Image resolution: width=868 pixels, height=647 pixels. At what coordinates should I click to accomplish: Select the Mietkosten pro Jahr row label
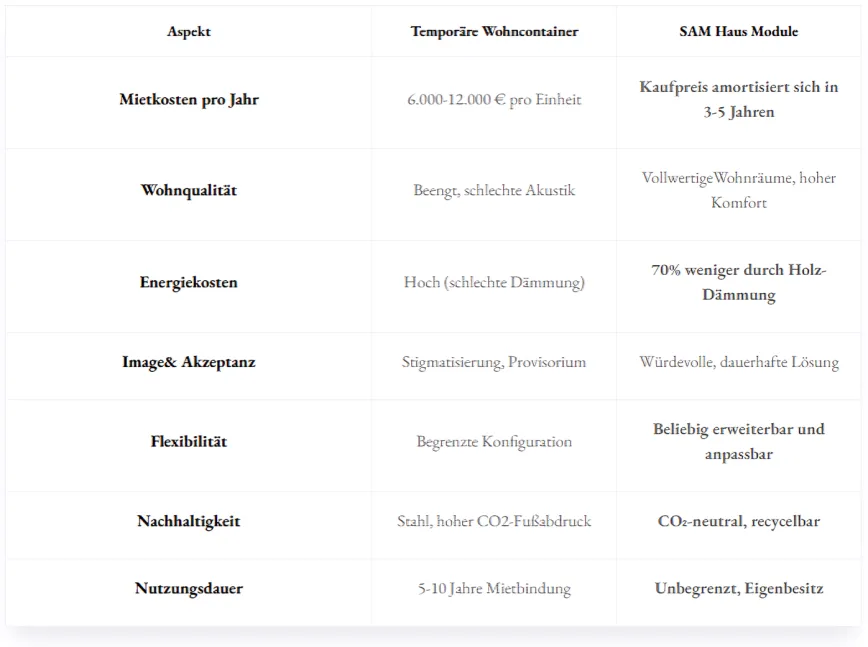[x=189, y=100]
